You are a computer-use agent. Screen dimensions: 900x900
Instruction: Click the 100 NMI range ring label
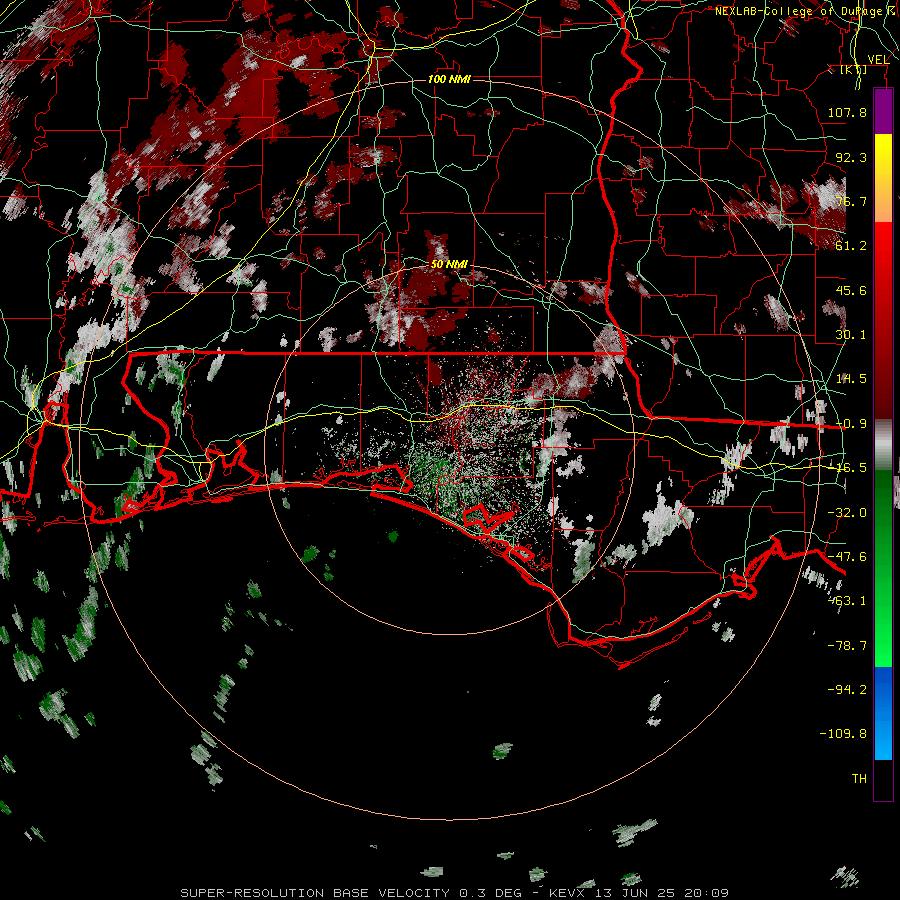[x=449, y=79]
